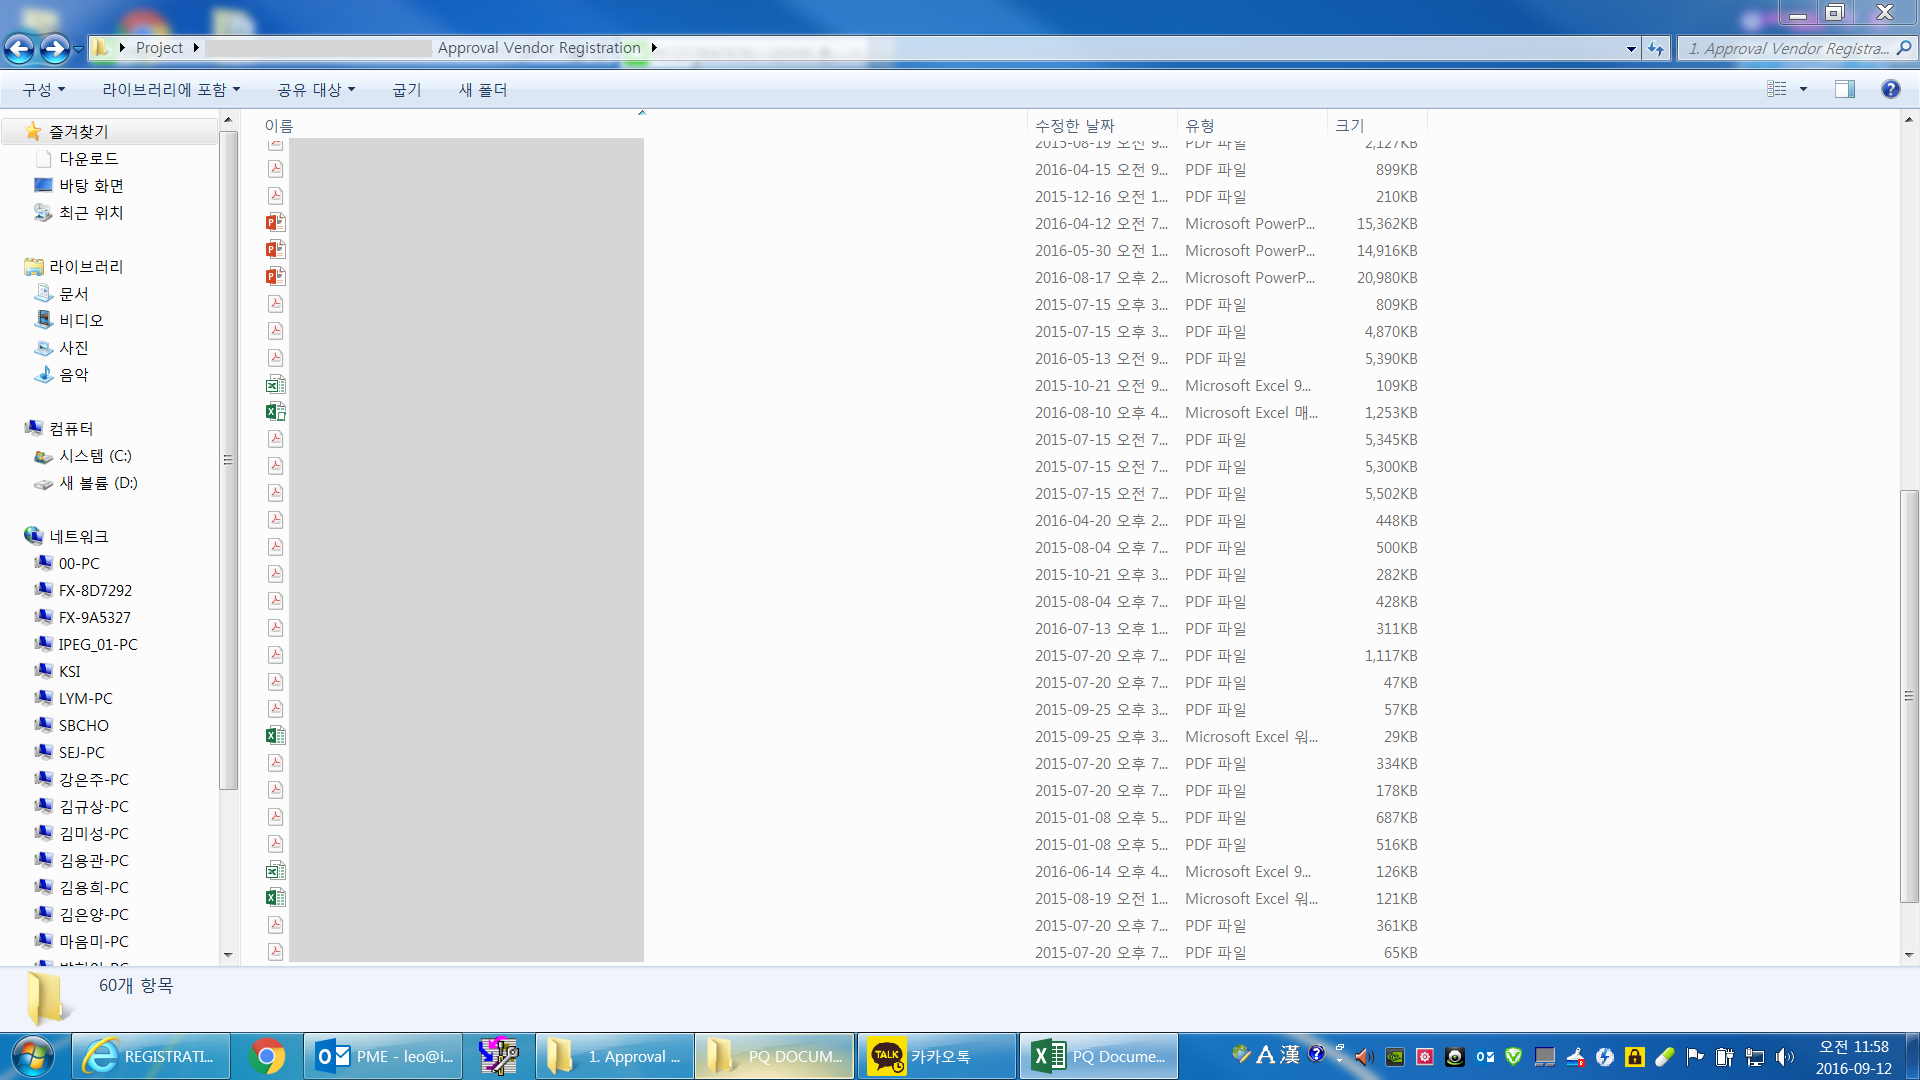Image resolution: width=1920 pixels, height=1080 pixels.
Task: Sort files by 수정한 날짜 column header
Action: (x=1074, y=125)
